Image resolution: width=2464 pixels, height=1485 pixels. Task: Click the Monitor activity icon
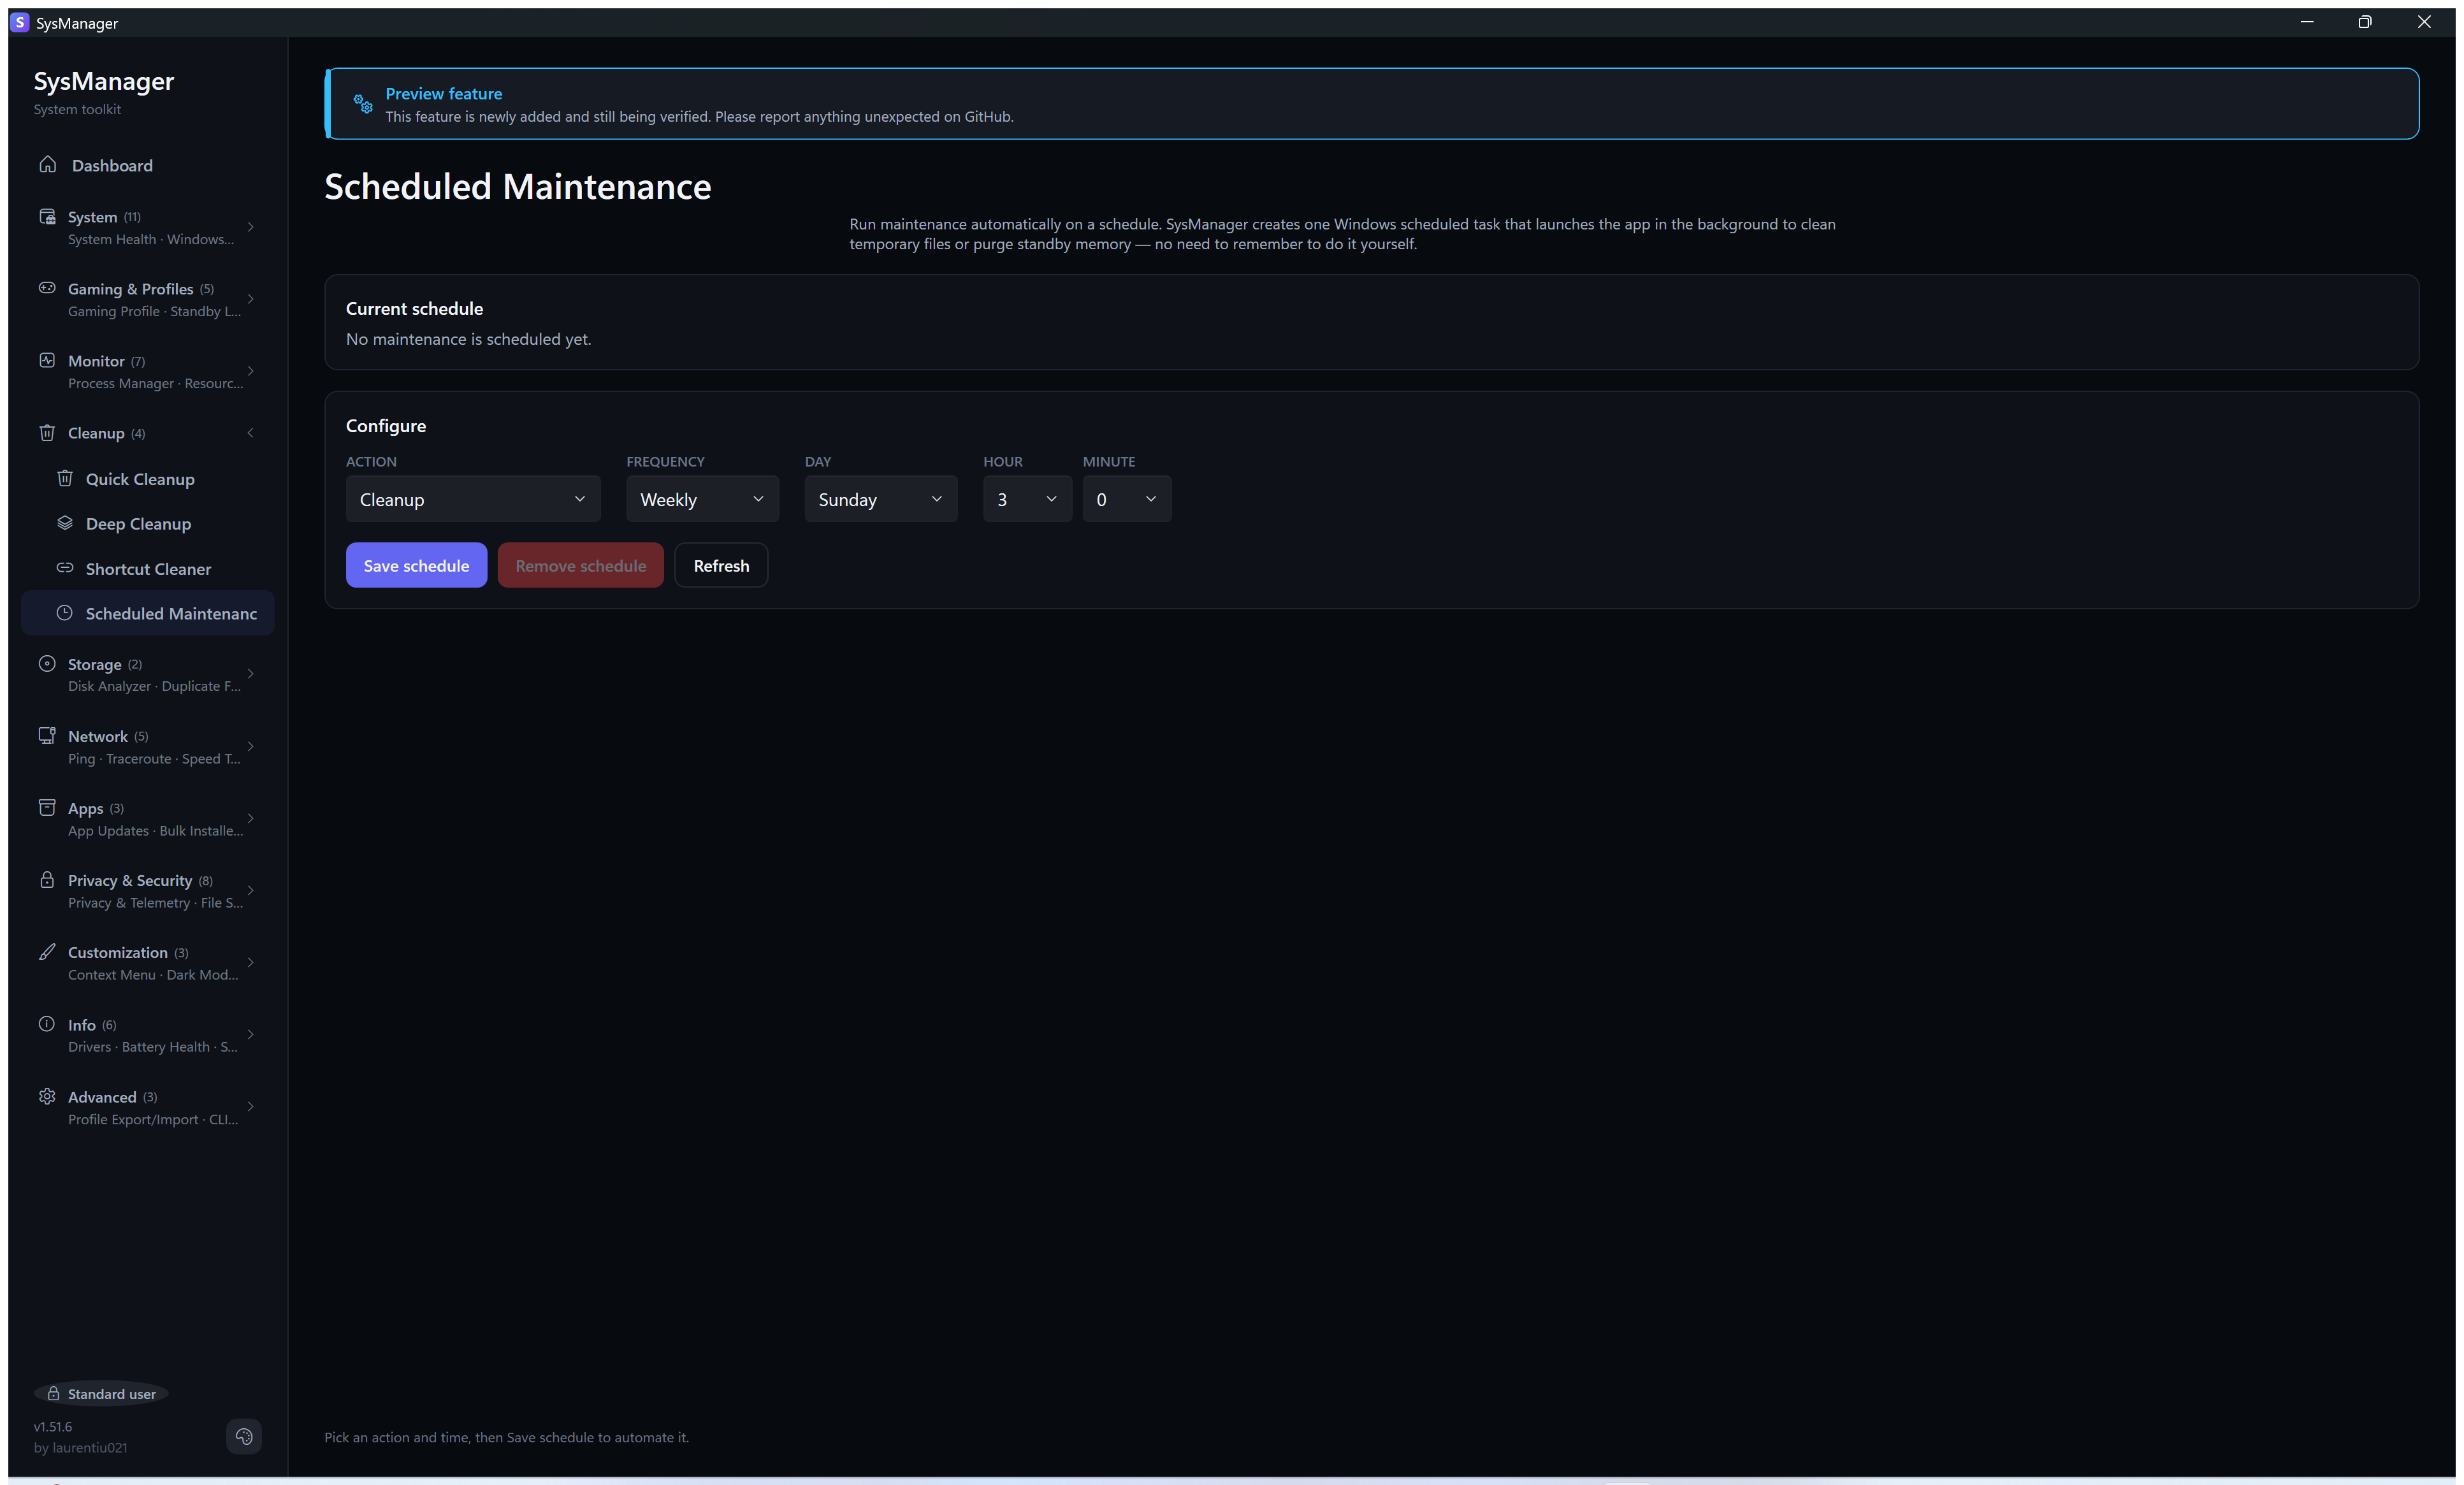pos(47,360)
